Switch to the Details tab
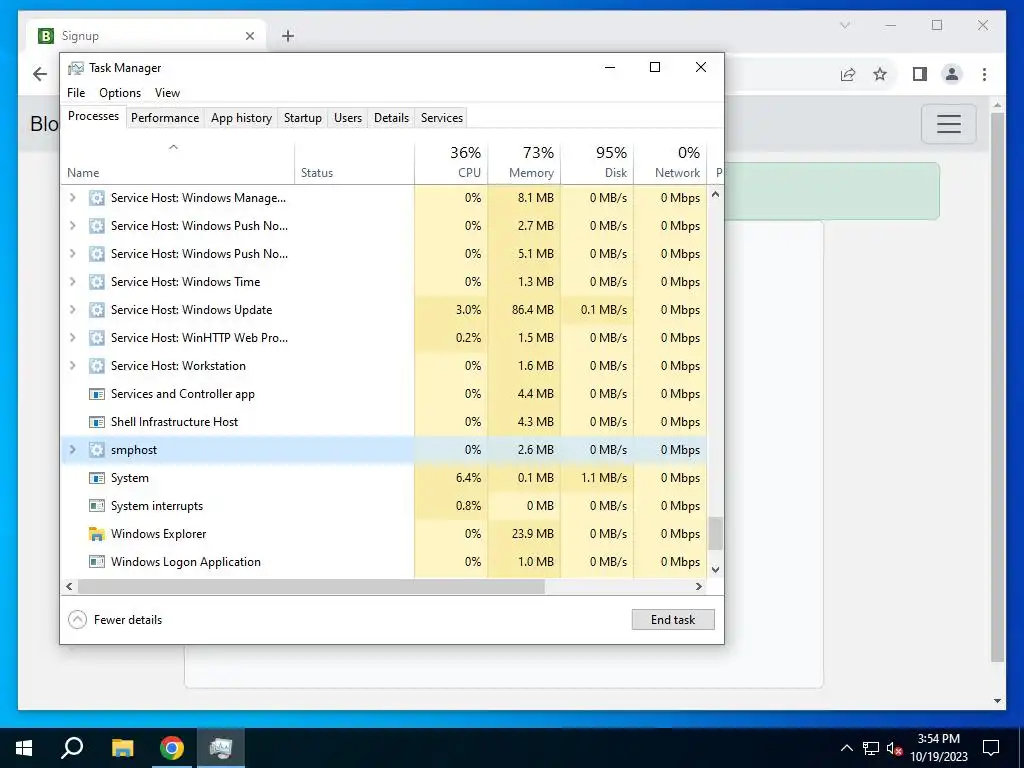 pyautogui.click(x=391, y=118)
